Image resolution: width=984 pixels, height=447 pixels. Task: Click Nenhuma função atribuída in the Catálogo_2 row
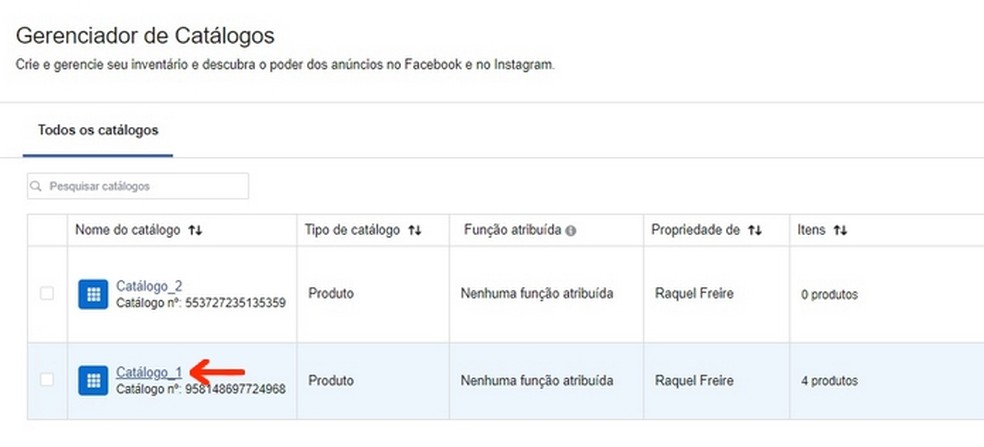point(537,294)
